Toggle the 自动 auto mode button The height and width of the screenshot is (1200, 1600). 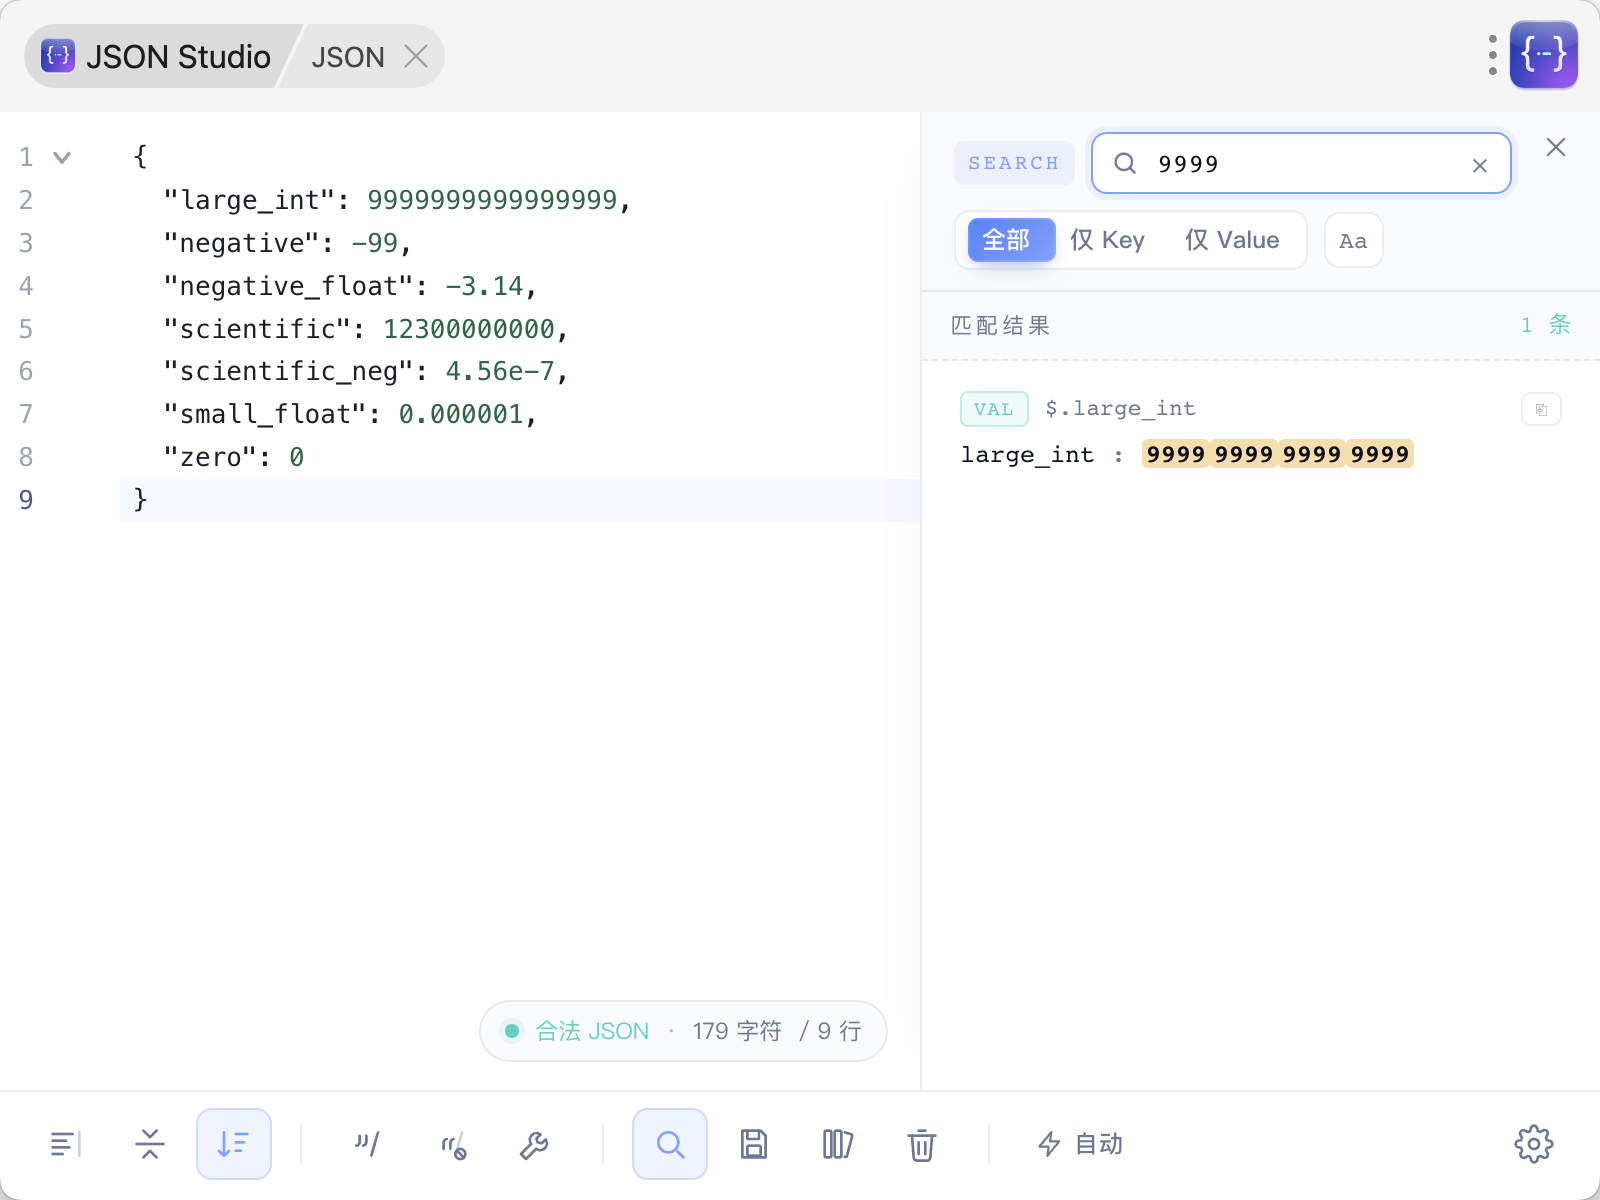tap(1080, 1144)
